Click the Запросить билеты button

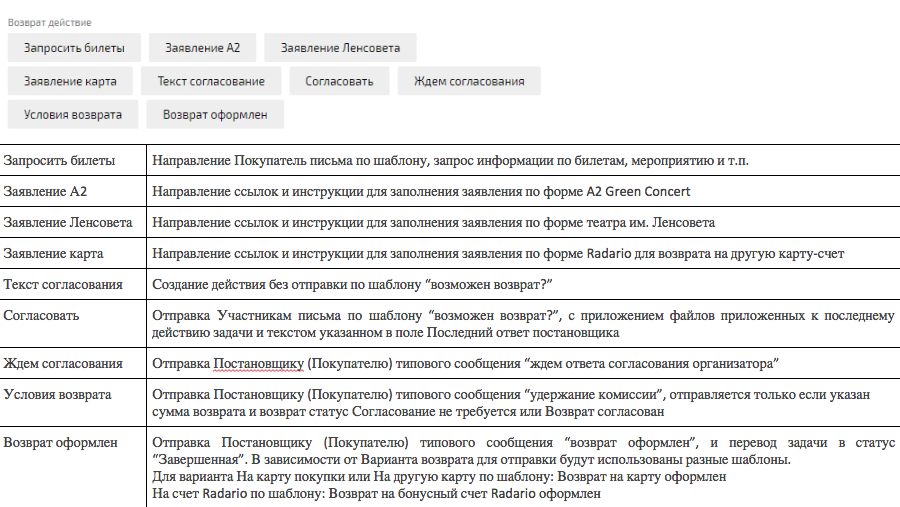(x=74, y=48)
